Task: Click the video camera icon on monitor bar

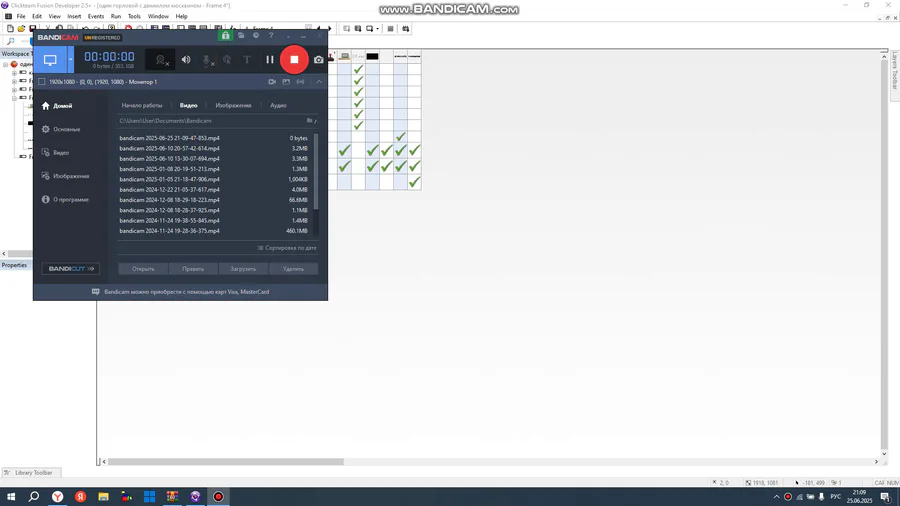Action: 272,82
